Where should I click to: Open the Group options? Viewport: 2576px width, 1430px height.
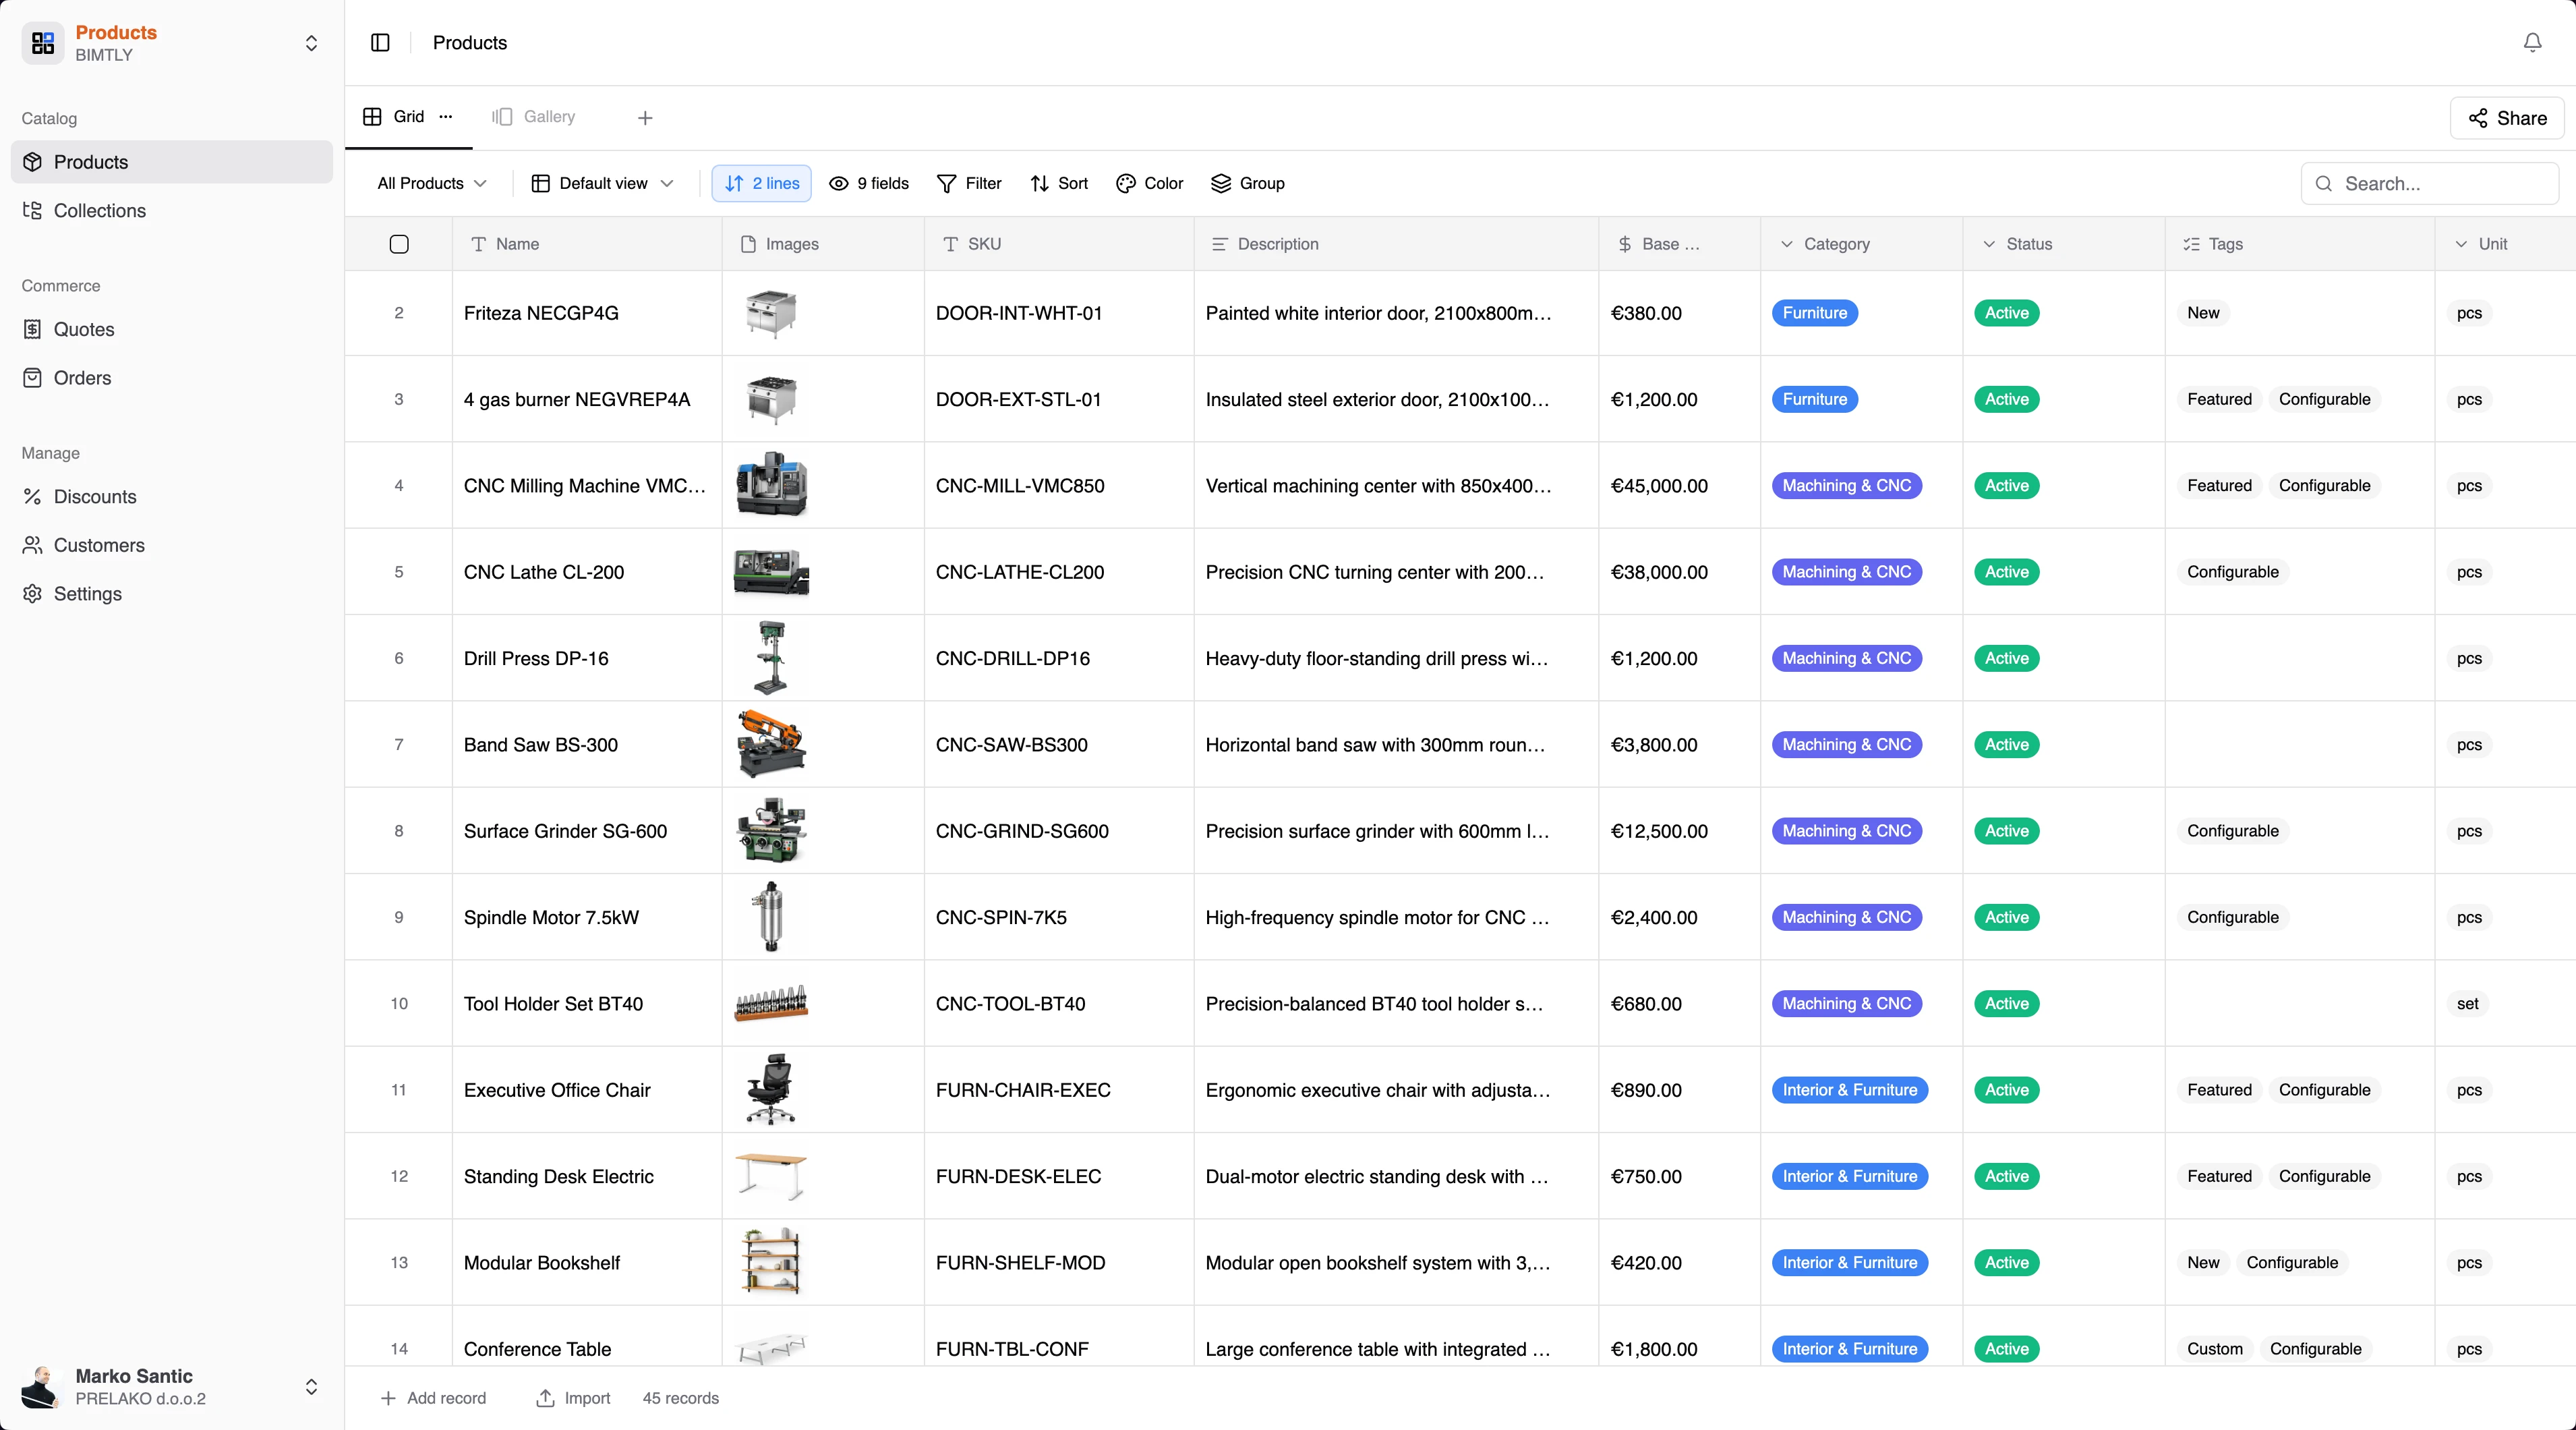pos(1246,183)
